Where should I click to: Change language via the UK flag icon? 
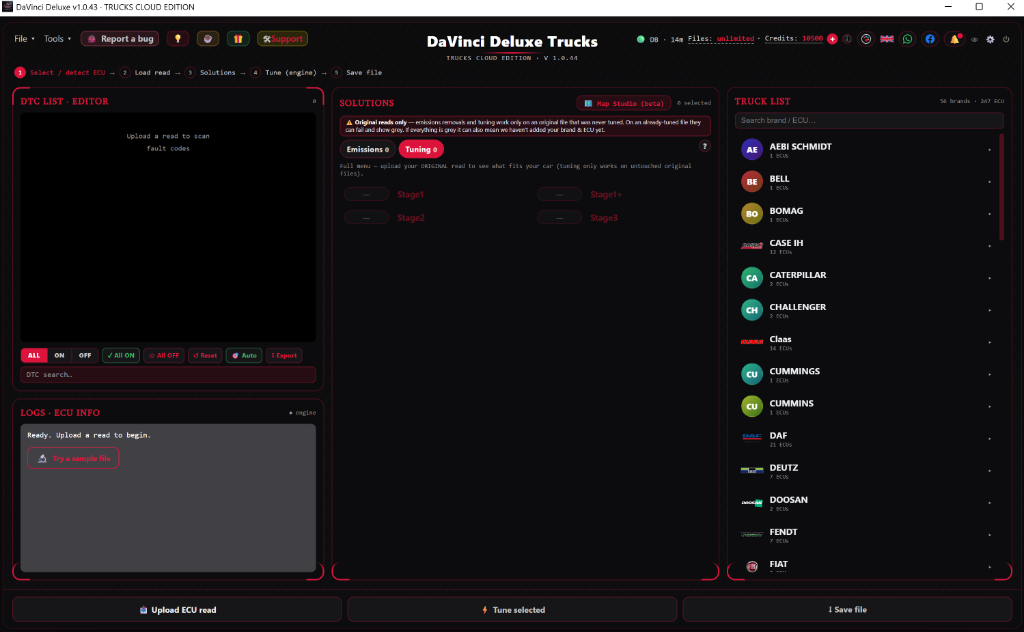pyautogui.click(x=887, y=39)
